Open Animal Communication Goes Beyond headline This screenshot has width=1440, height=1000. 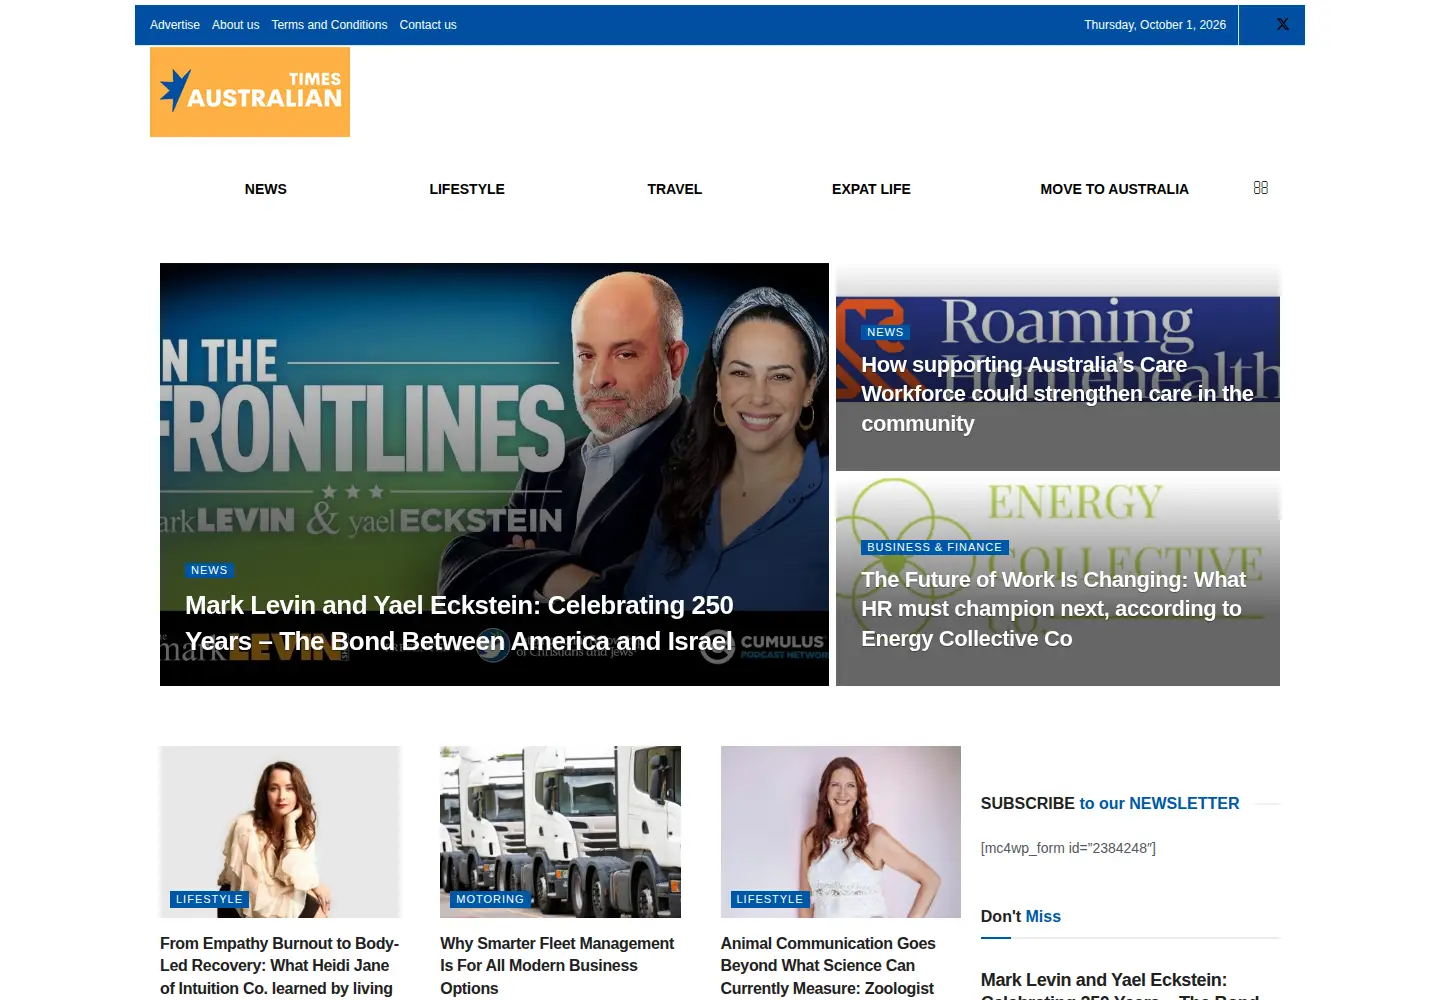[828, 966]
